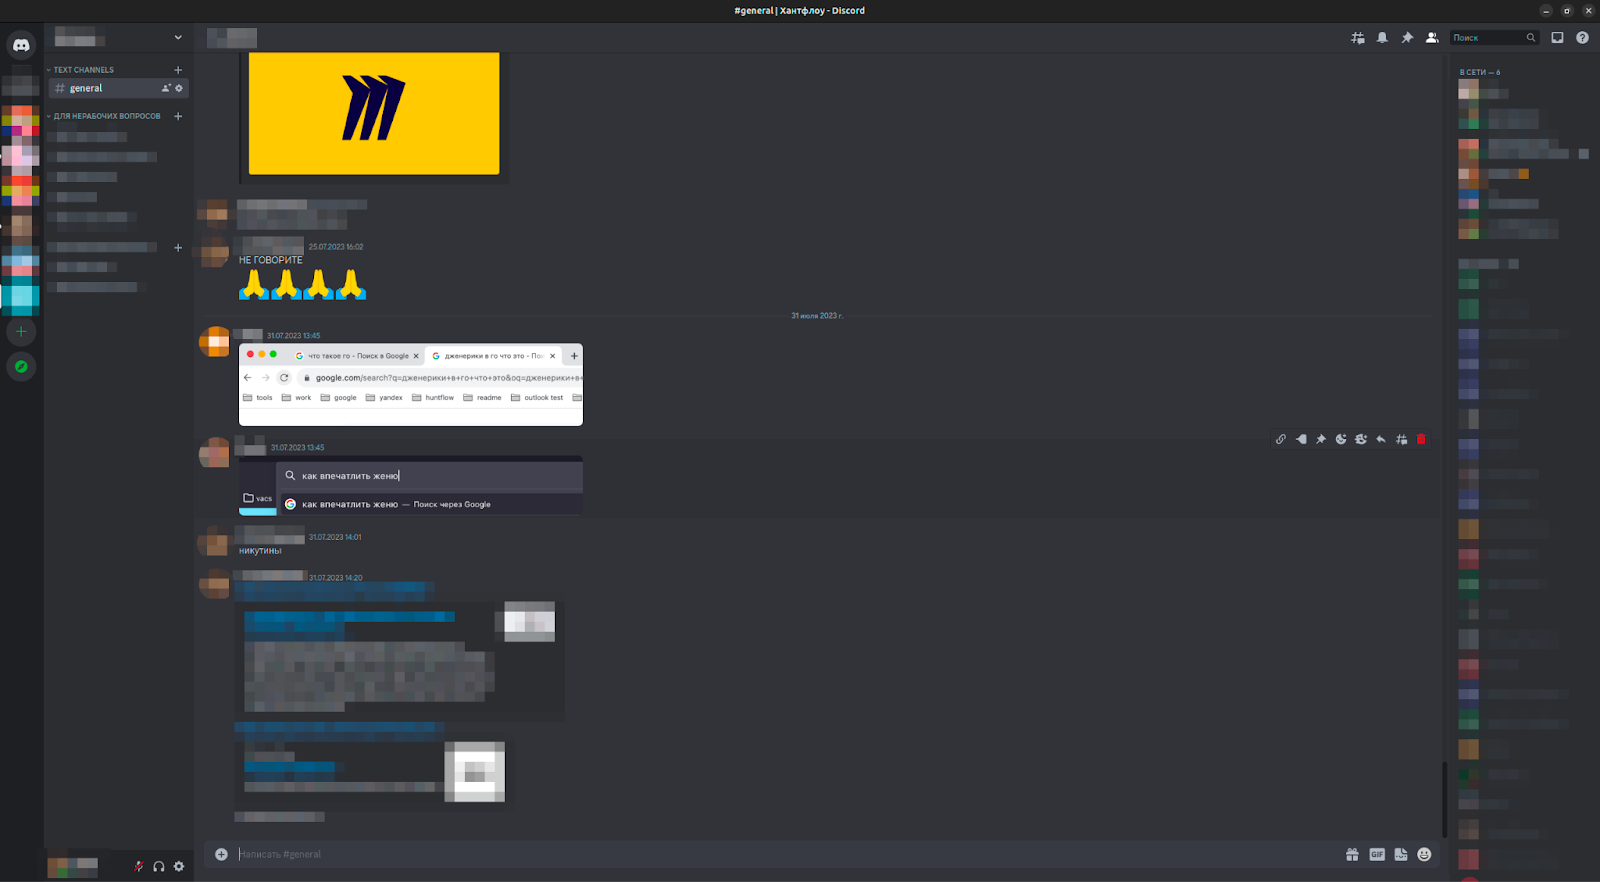Open the Explore servers compass icon

click(x=21, y=367)
